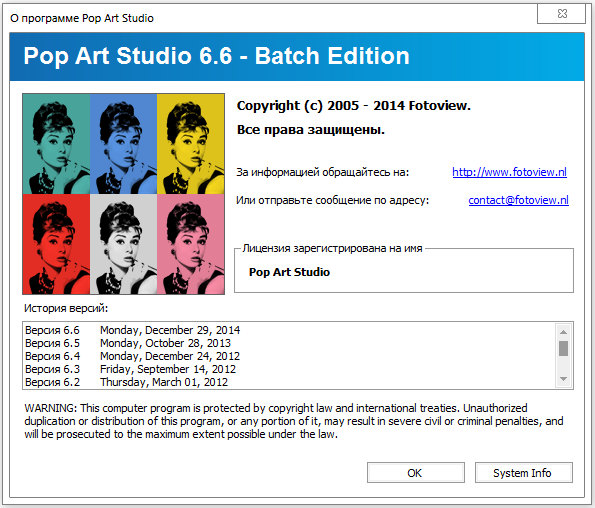Click the 'Или отправьте сообщение по адресу:' label
Image resolution: width=595 pixels, height=508 pixels.
coord(332,200)
